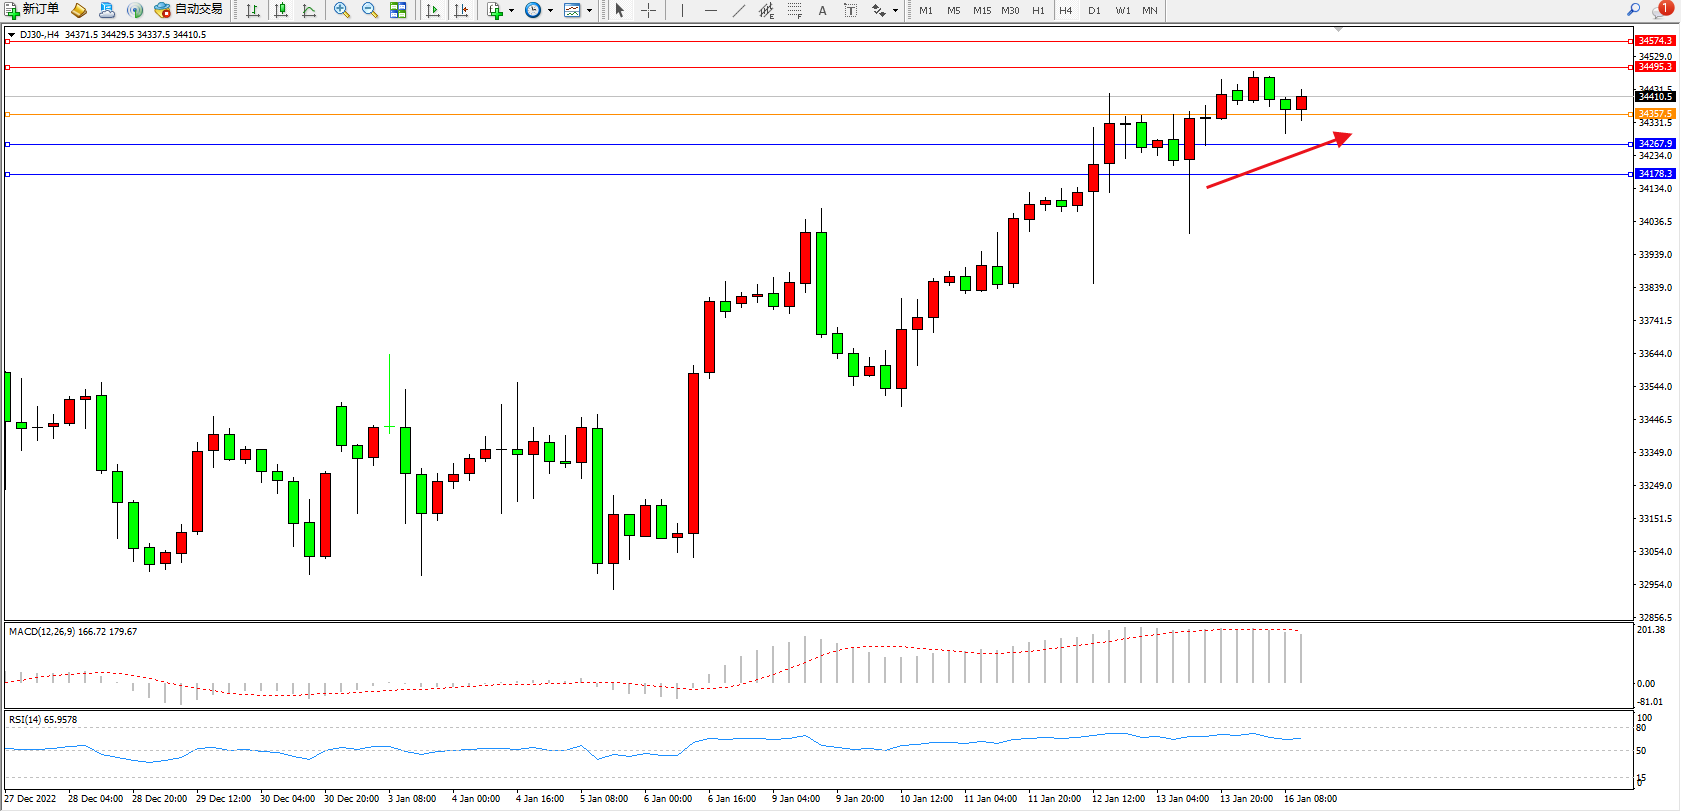Image resolution: width=1681 pixels, height=812 pixels.
Task: Choose the diagonal trendline drawing tool
Action: [x=738, y=10]
